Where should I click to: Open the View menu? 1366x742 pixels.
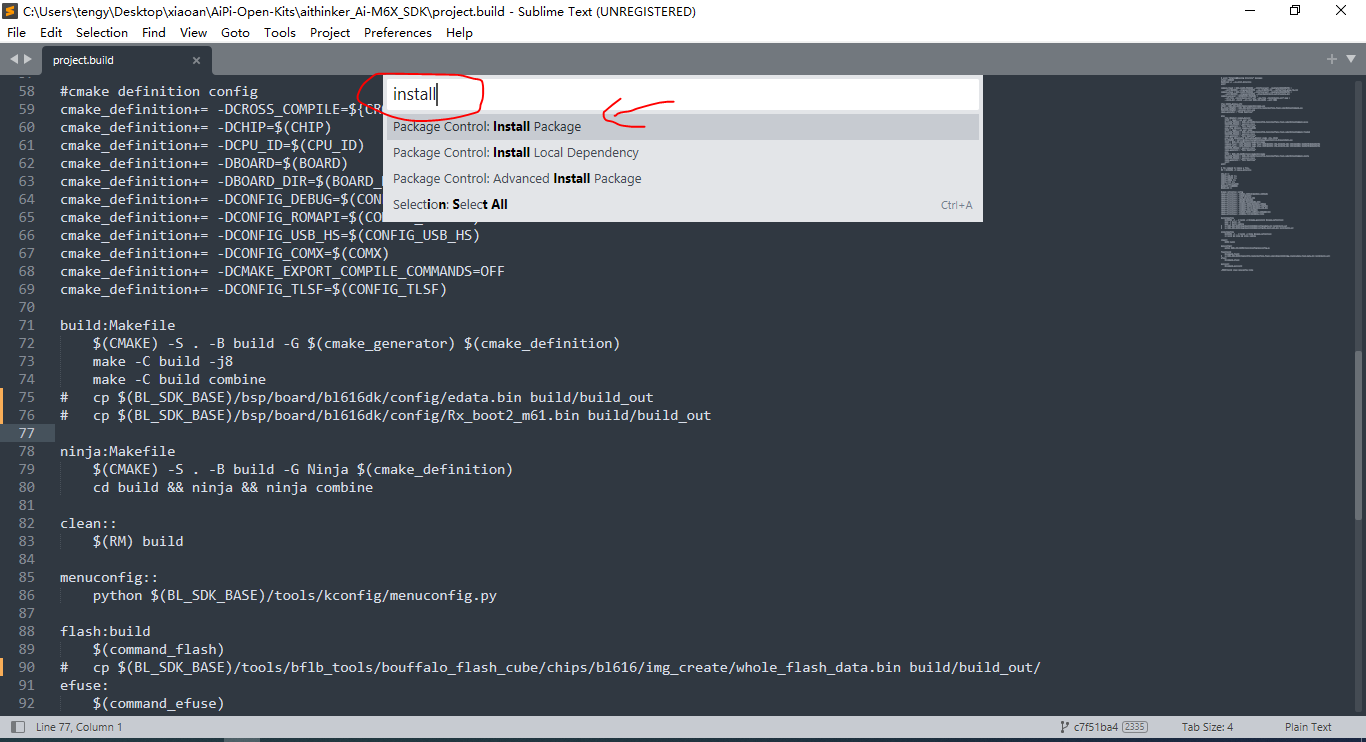coord(194,33)
